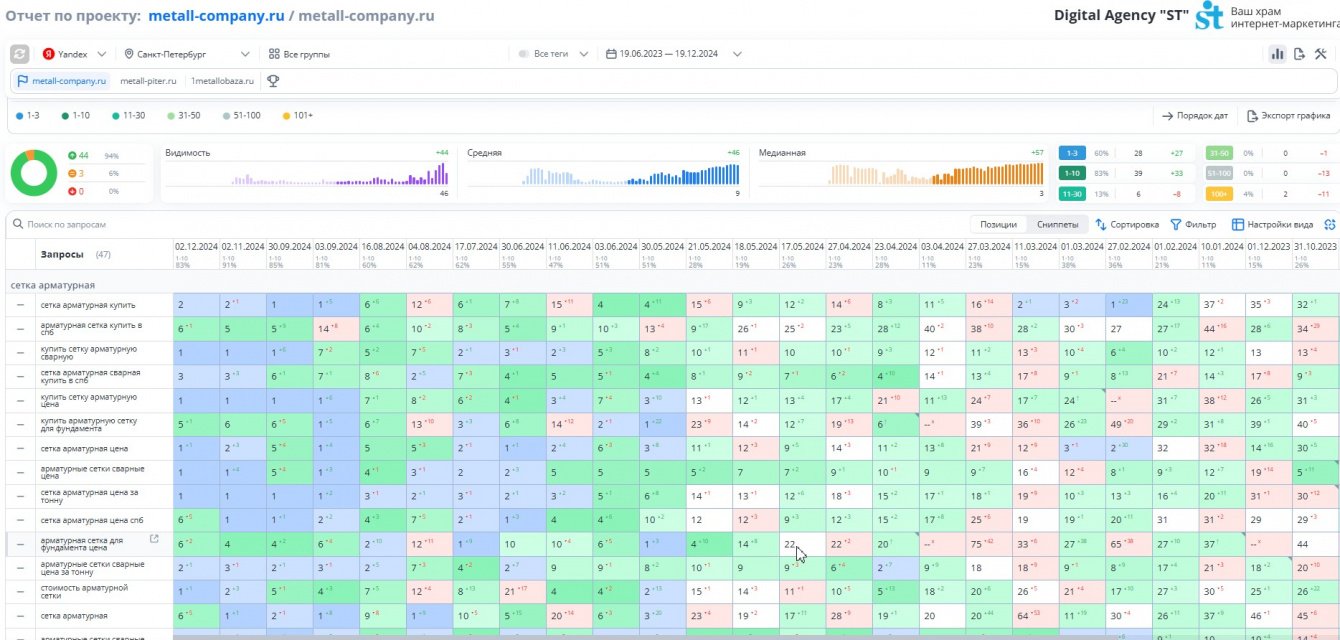Screen dimensions: 1340x640
Task: Click the blue 1-3 positions badge
Action: [x=1073, y=153]
